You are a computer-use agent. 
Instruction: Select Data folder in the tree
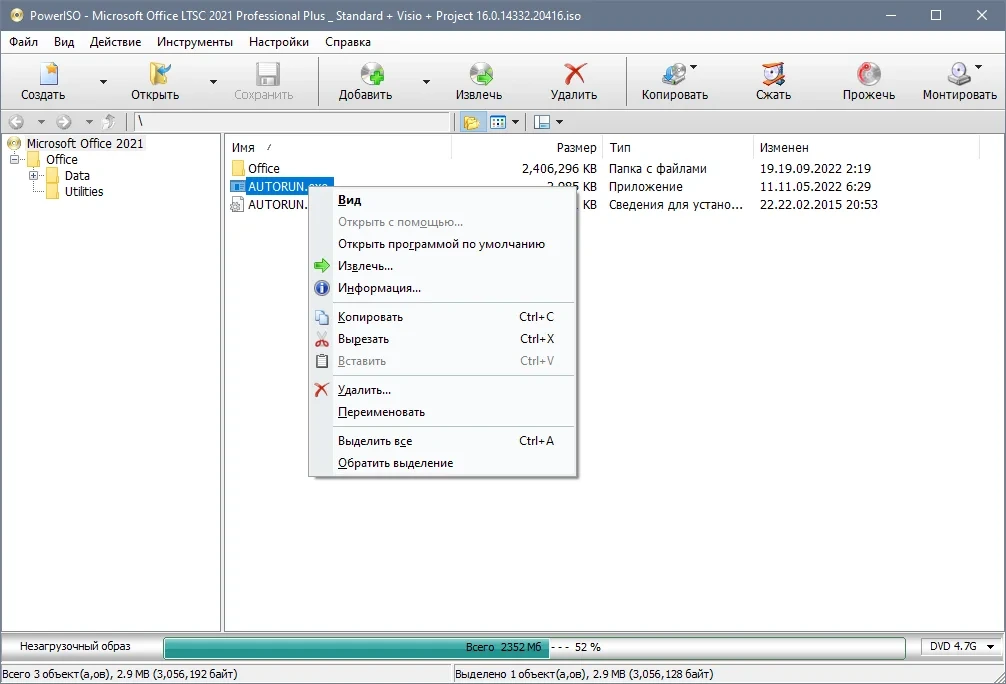tap(77, 175)
